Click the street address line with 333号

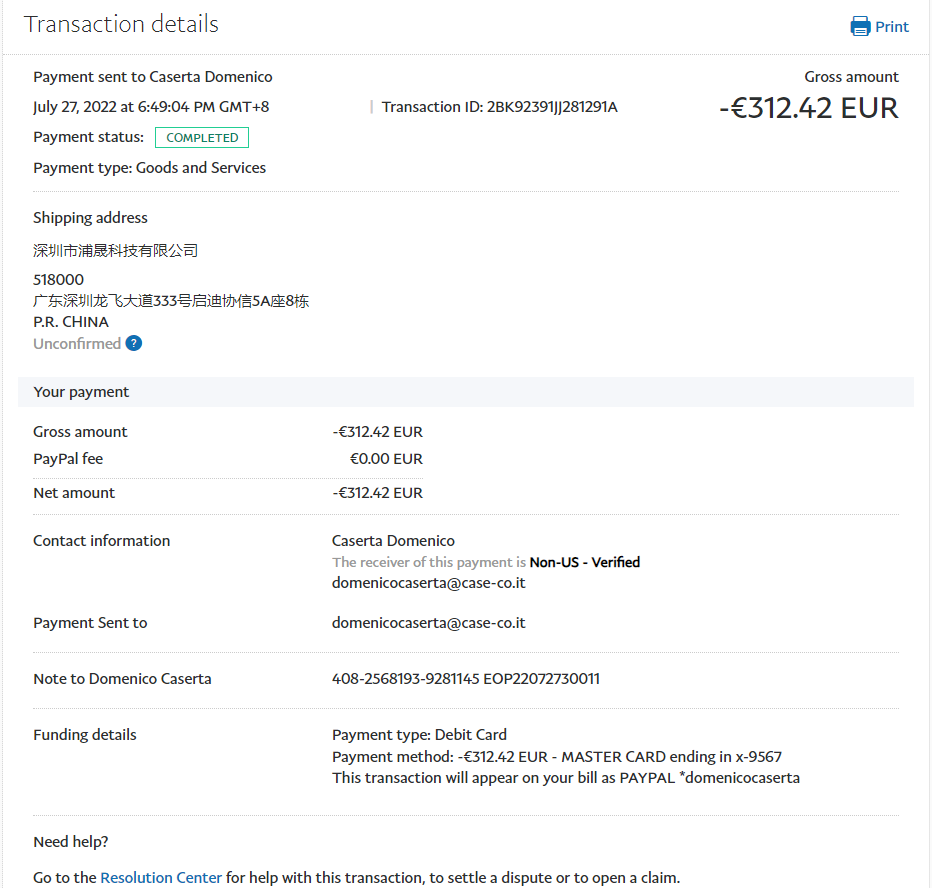pyautogui.click(x=171, y=301)
